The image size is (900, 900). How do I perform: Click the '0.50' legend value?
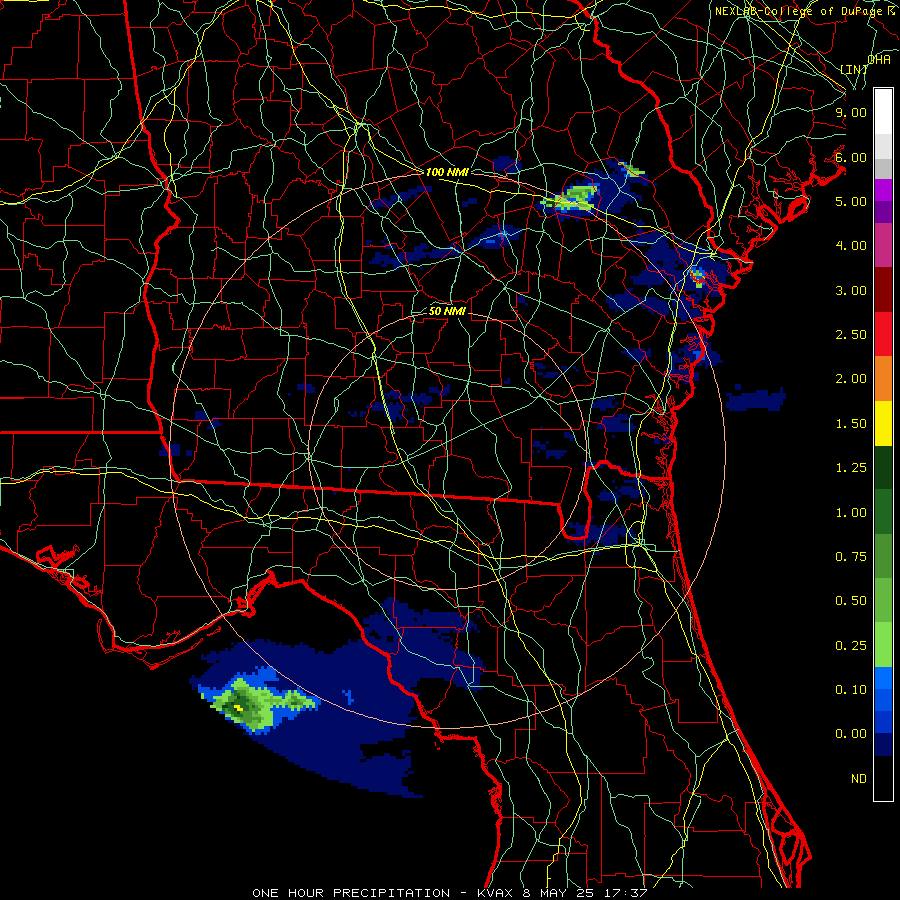click(x=851, y=600)
